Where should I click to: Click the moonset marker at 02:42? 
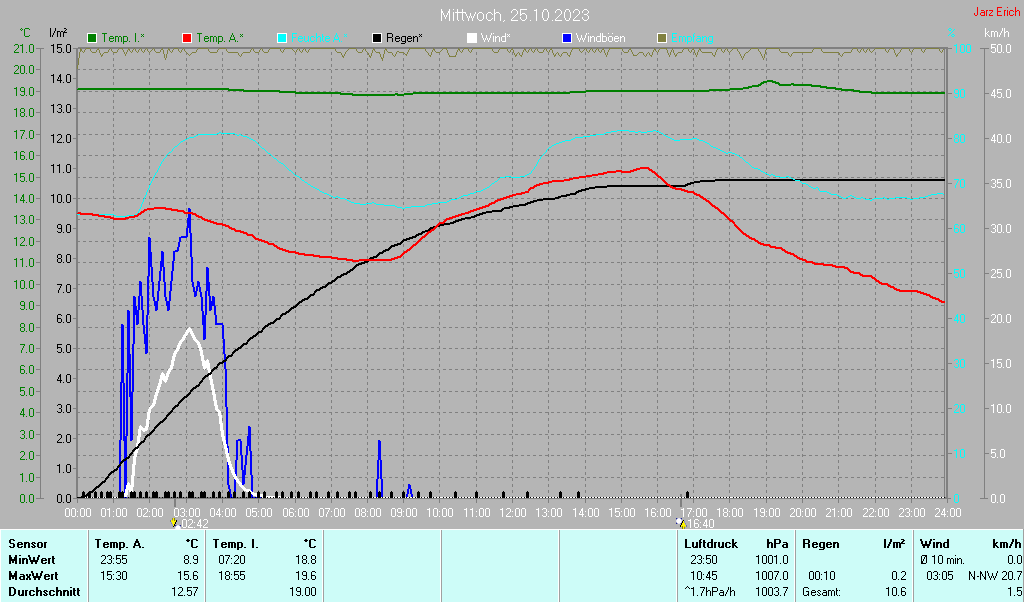tap(175, 522)
